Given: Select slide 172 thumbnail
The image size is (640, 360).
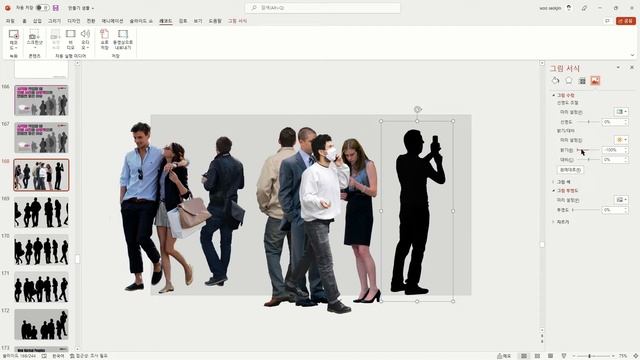Looking at the screenshot, I should coord(41,324).
